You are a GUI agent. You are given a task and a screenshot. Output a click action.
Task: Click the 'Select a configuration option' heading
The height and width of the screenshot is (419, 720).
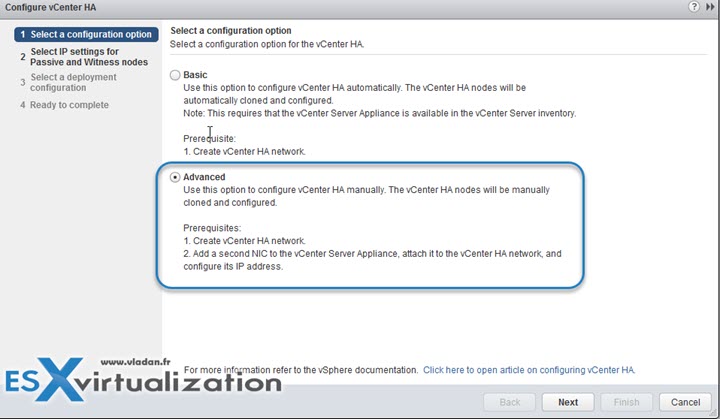pyautogui.click(x=231, y=30)
